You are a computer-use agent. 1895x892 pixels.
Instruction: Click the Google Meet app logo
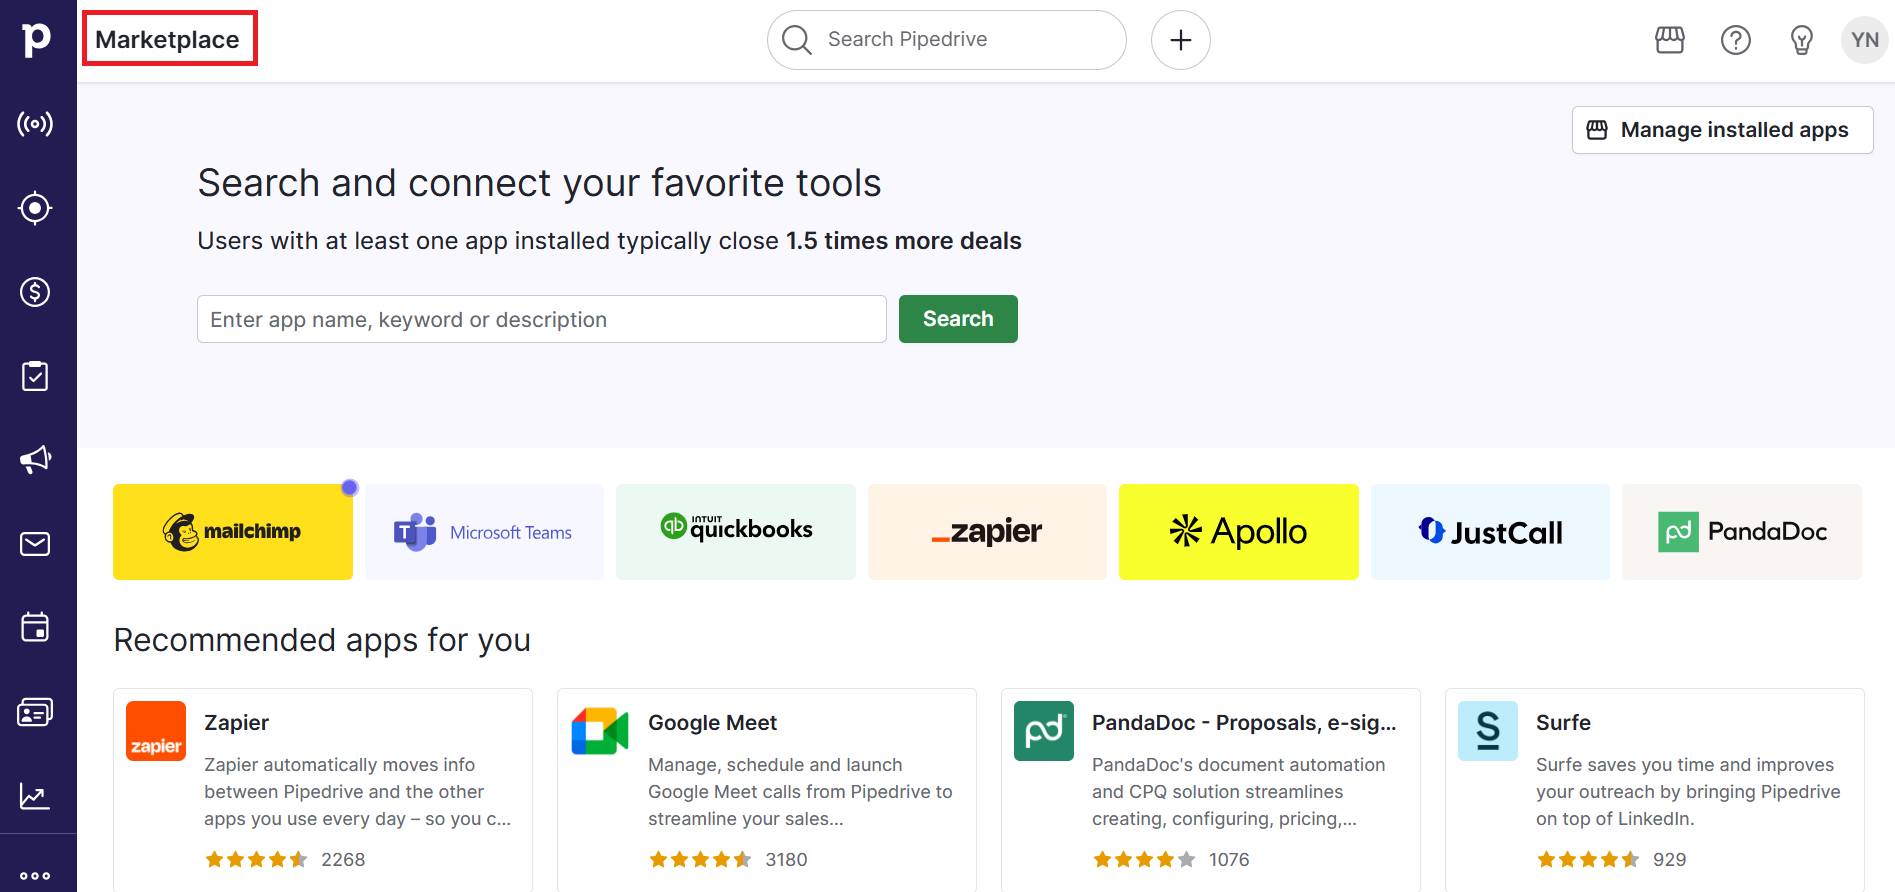600,731
